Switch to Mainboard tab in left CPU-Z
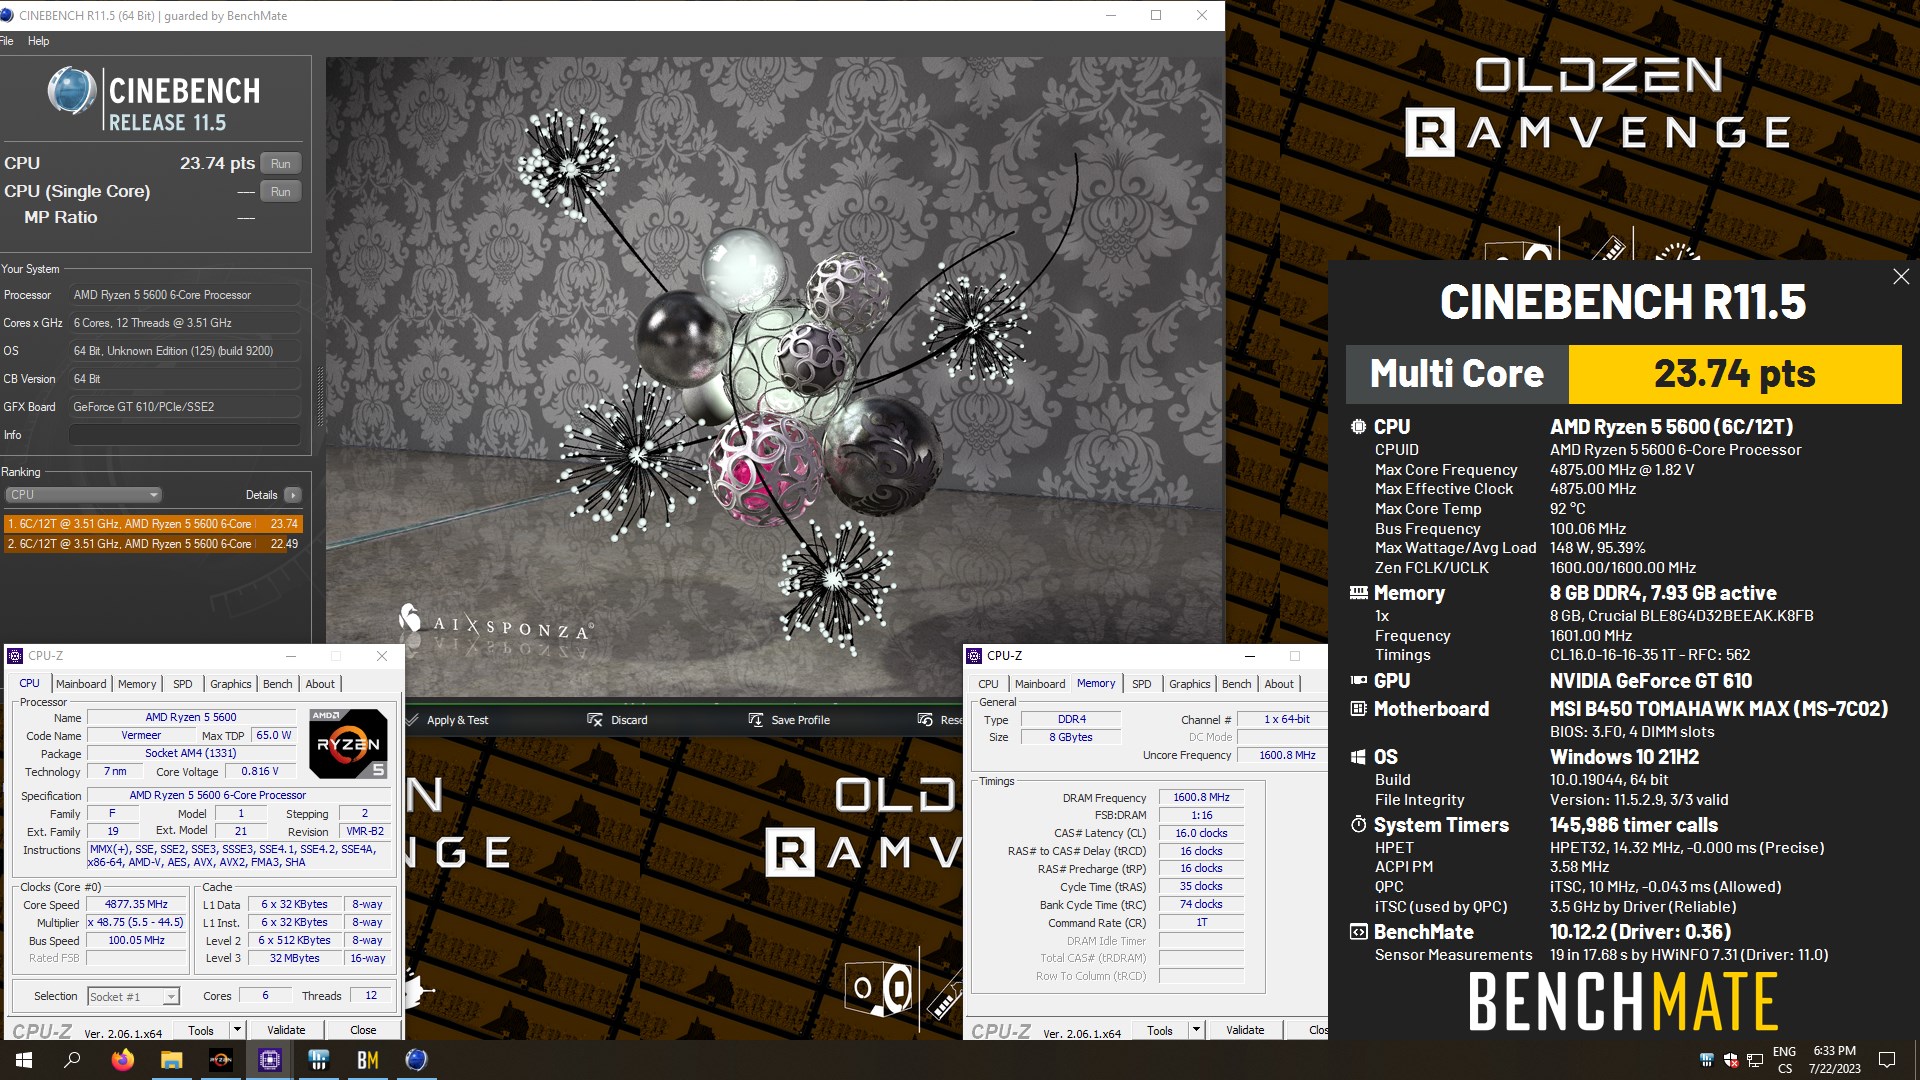Screen dimensions: 1920x1080 [x=81, y=684]
